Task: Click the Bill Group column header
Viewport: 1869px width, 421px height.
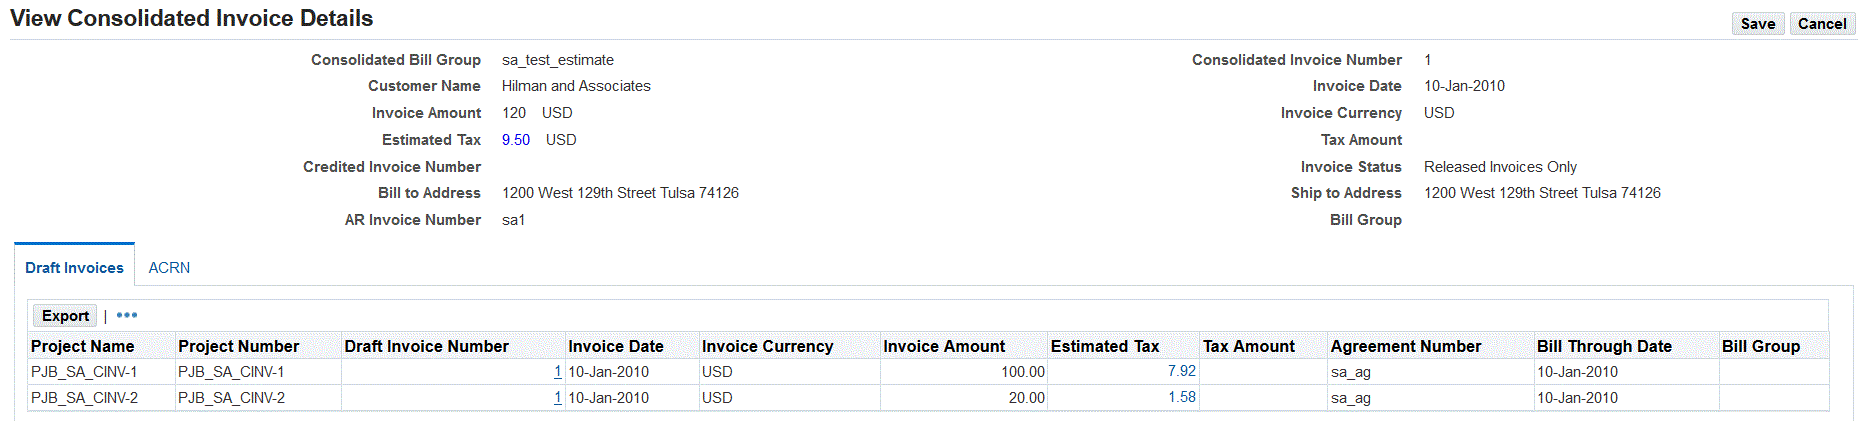Action: pos(1760,346)
